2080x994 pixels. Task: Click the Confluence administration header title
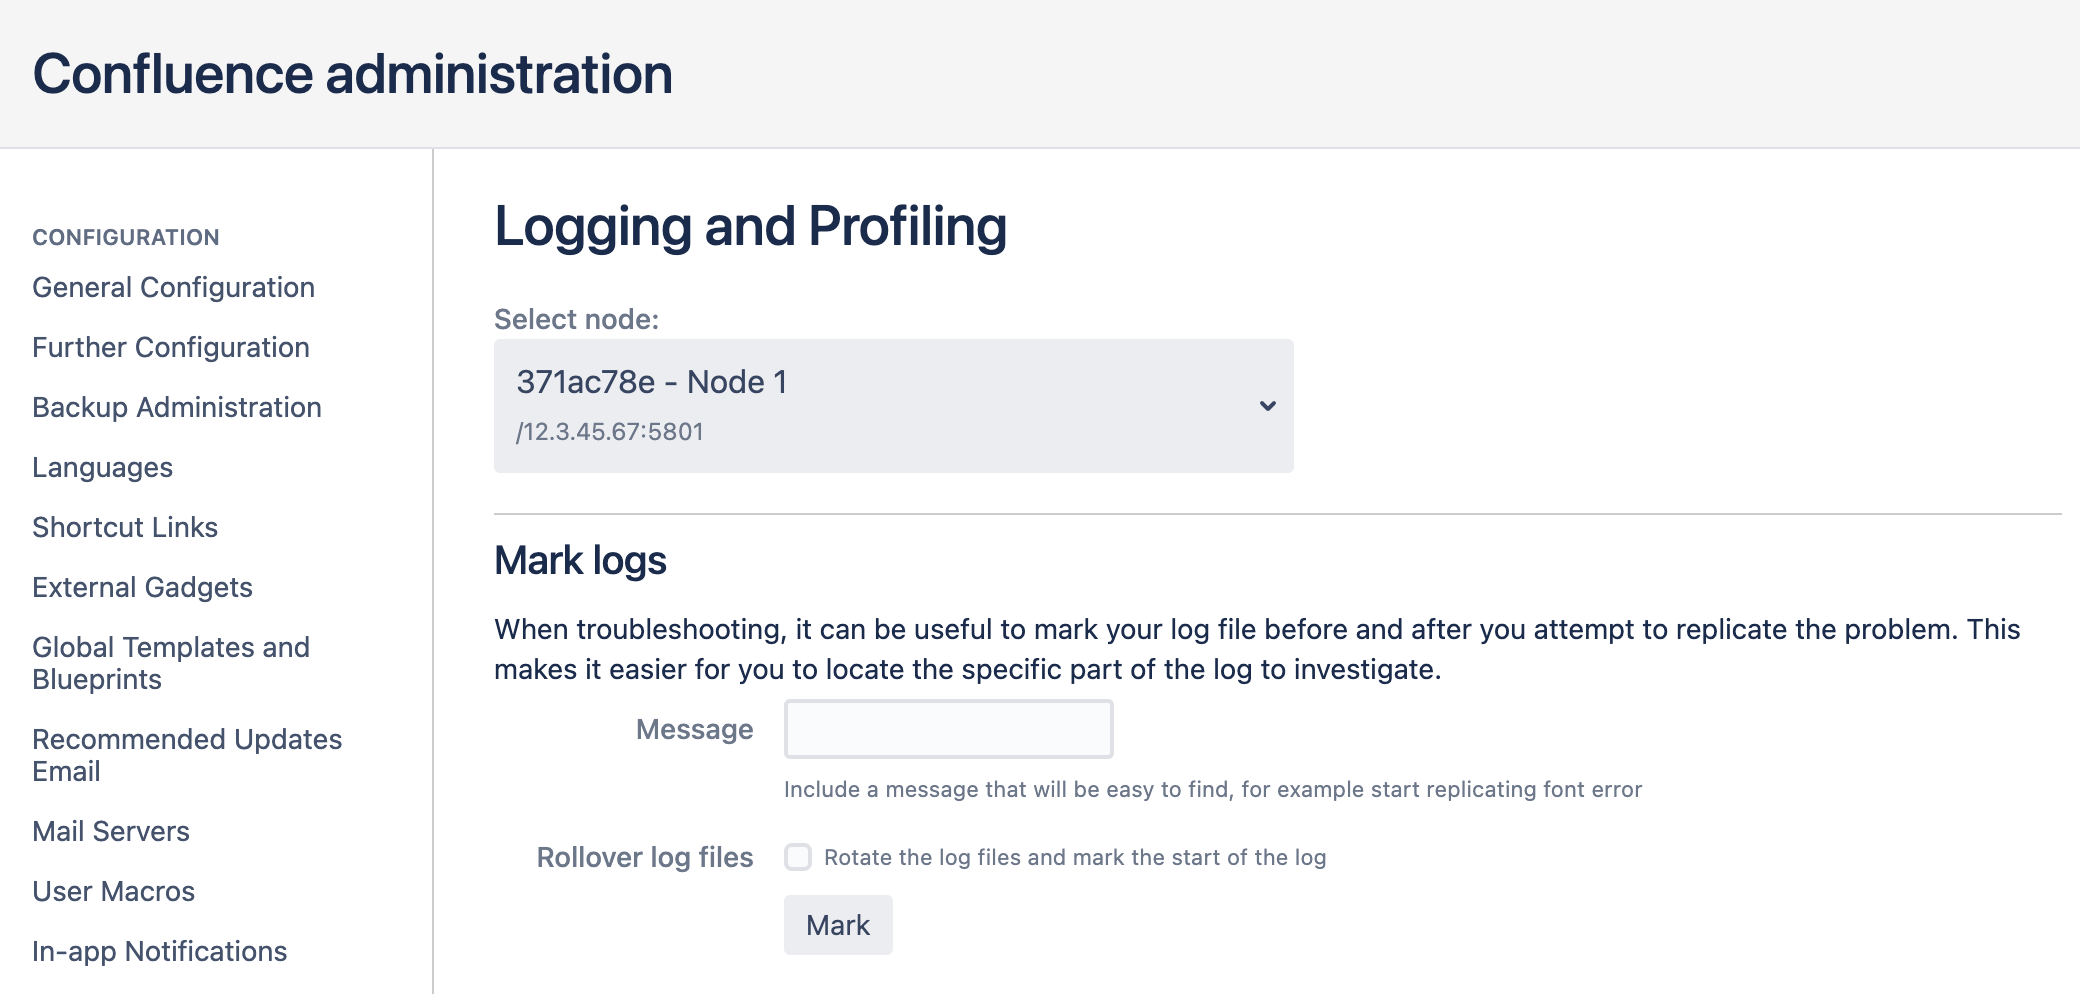point(352,75)
